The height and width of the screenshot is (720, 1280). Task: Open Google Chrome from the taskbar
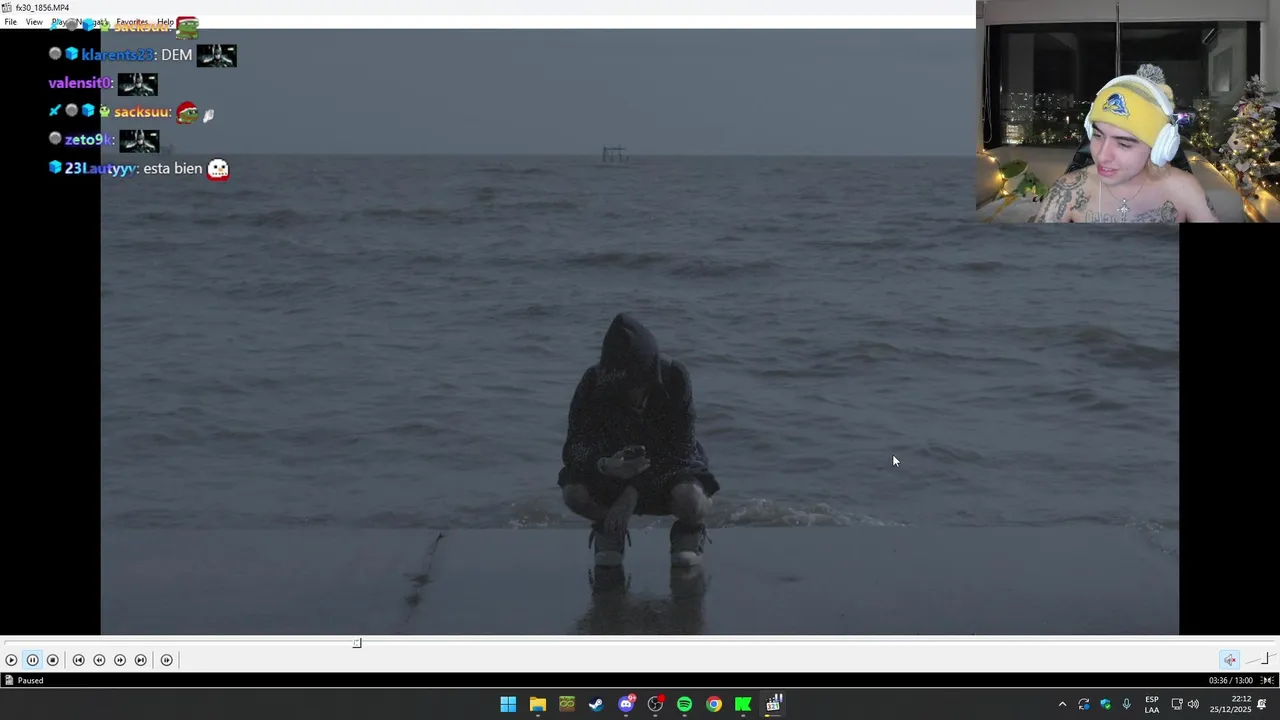click(714, 704)
